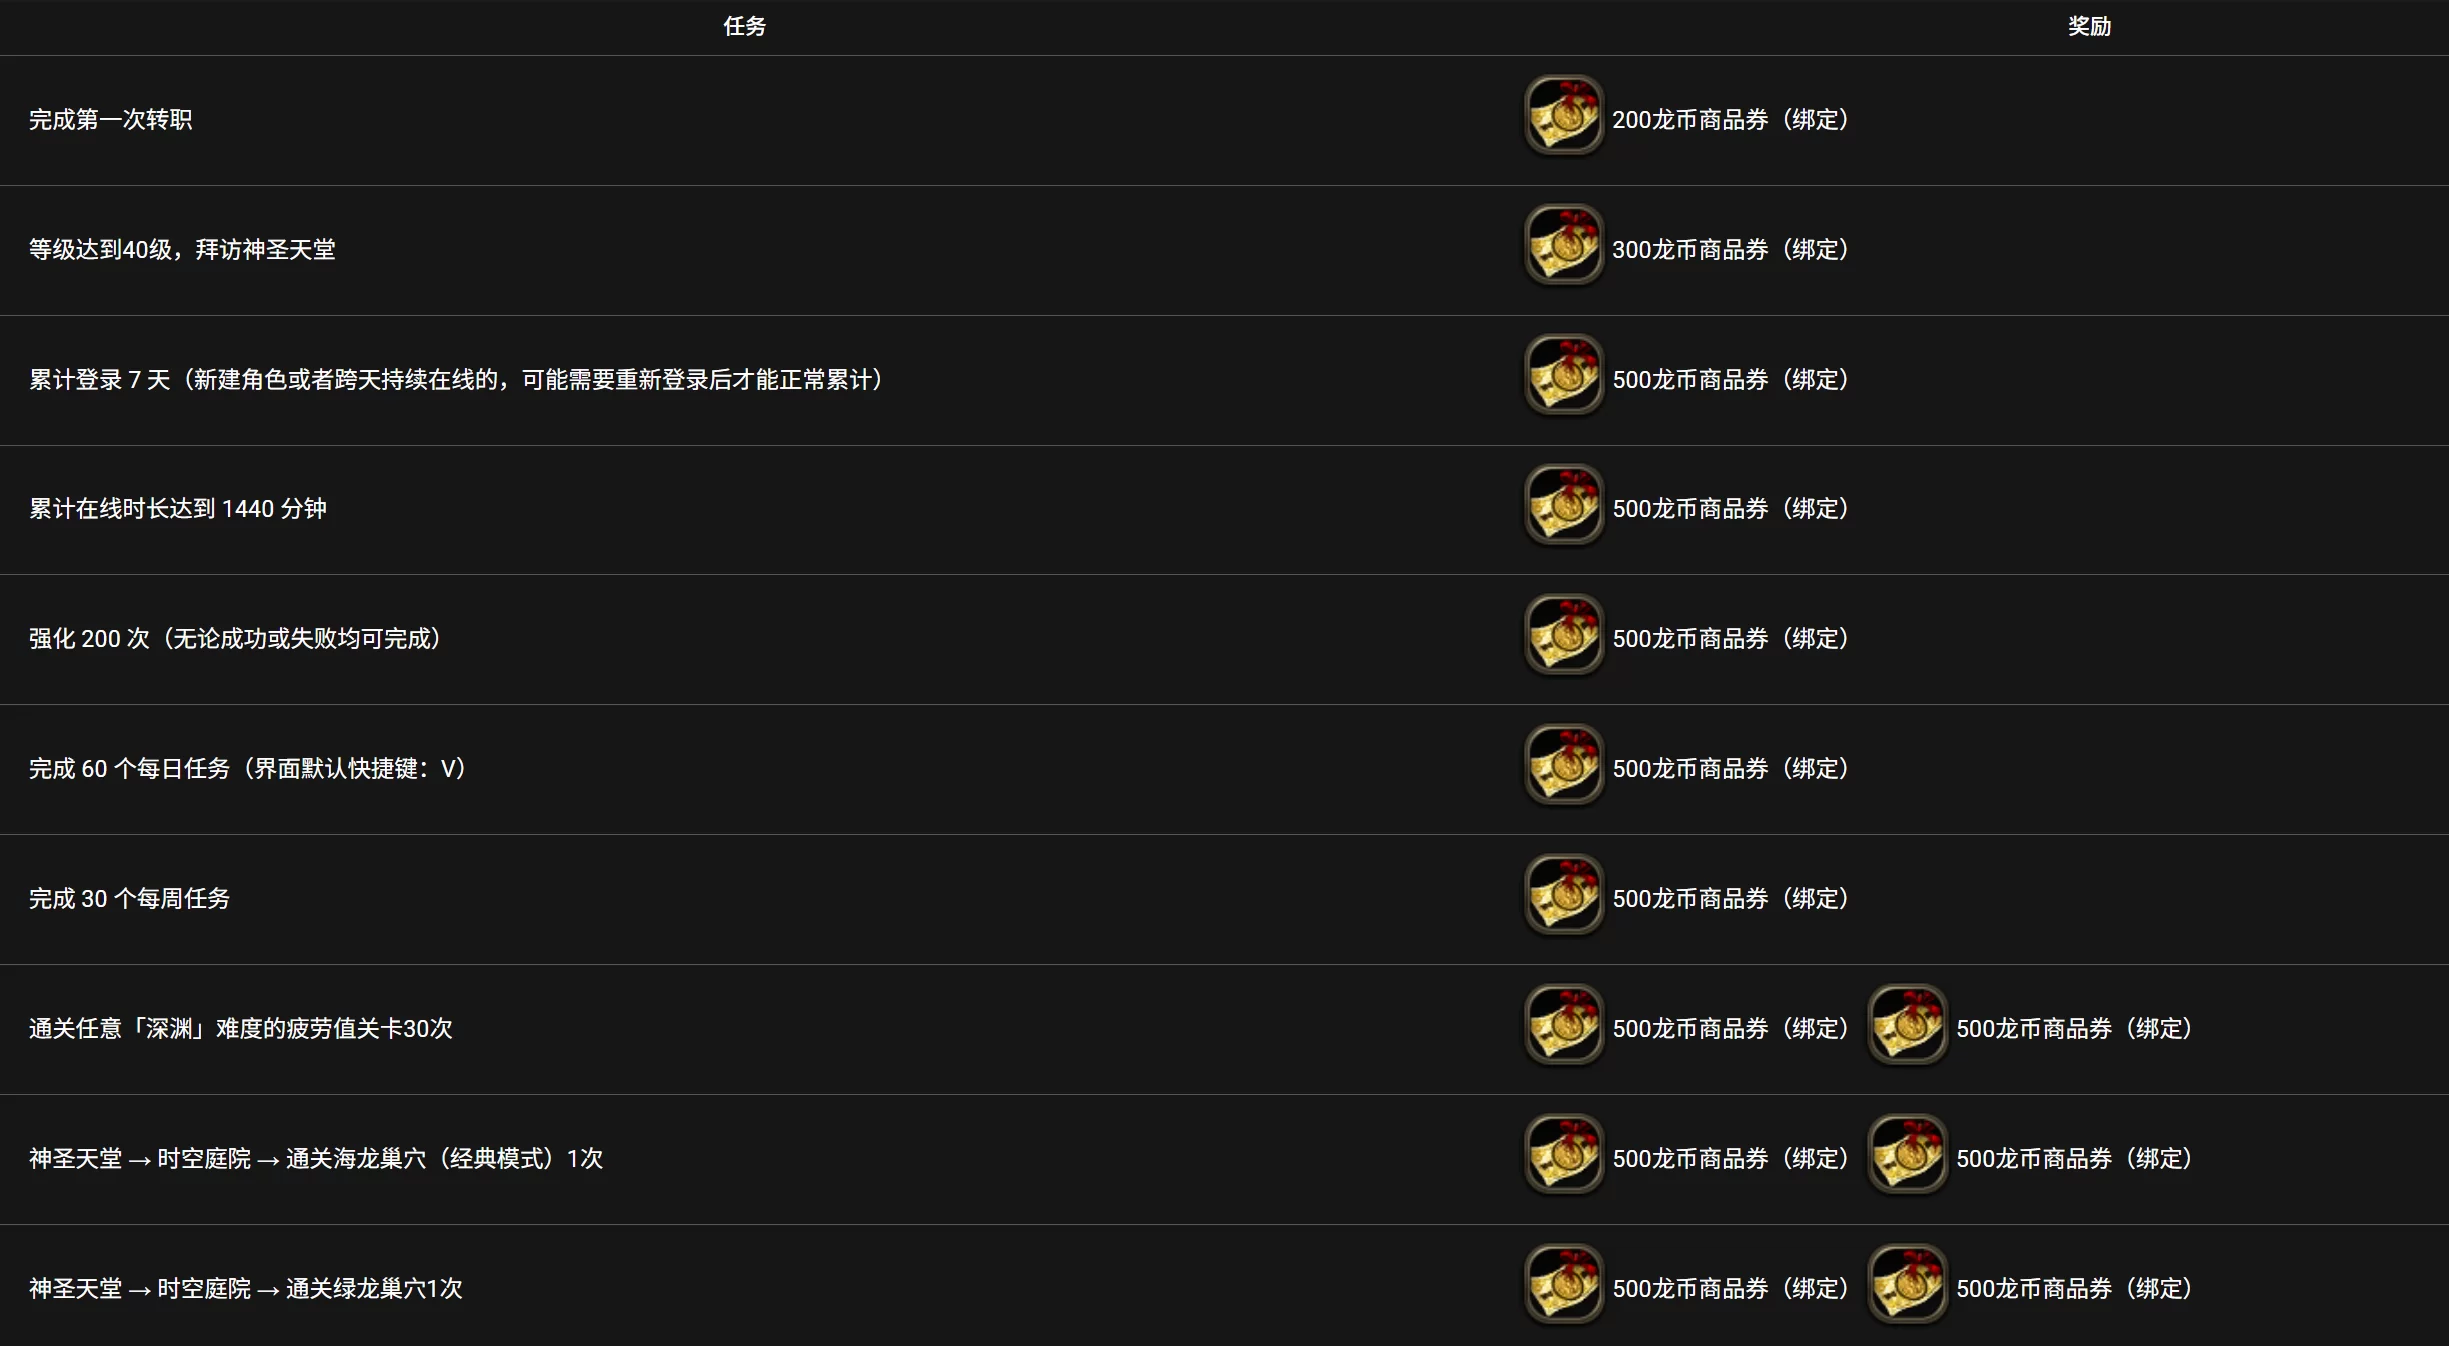Click the 等级达到40级，拜访神圣天堂 task text
Viewport: 2449px width, 1346px height.
point(182,250)
